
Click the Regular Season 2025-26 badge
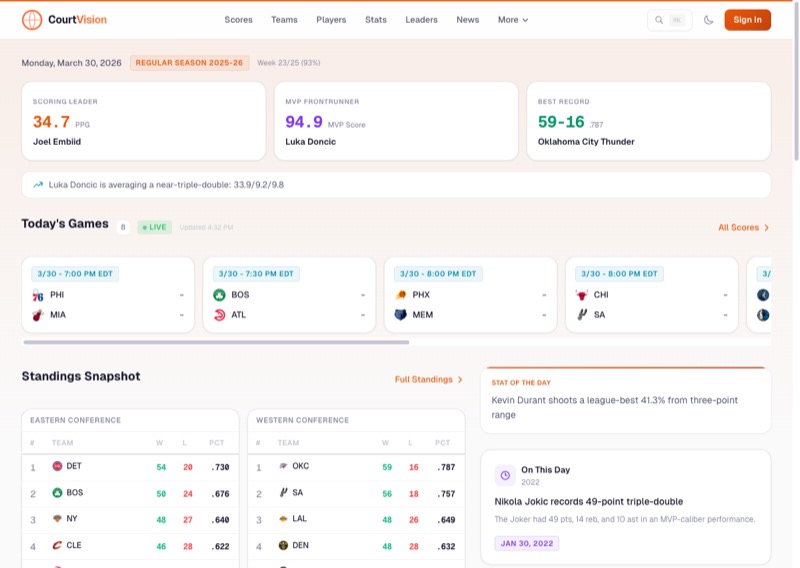[189, 63]
